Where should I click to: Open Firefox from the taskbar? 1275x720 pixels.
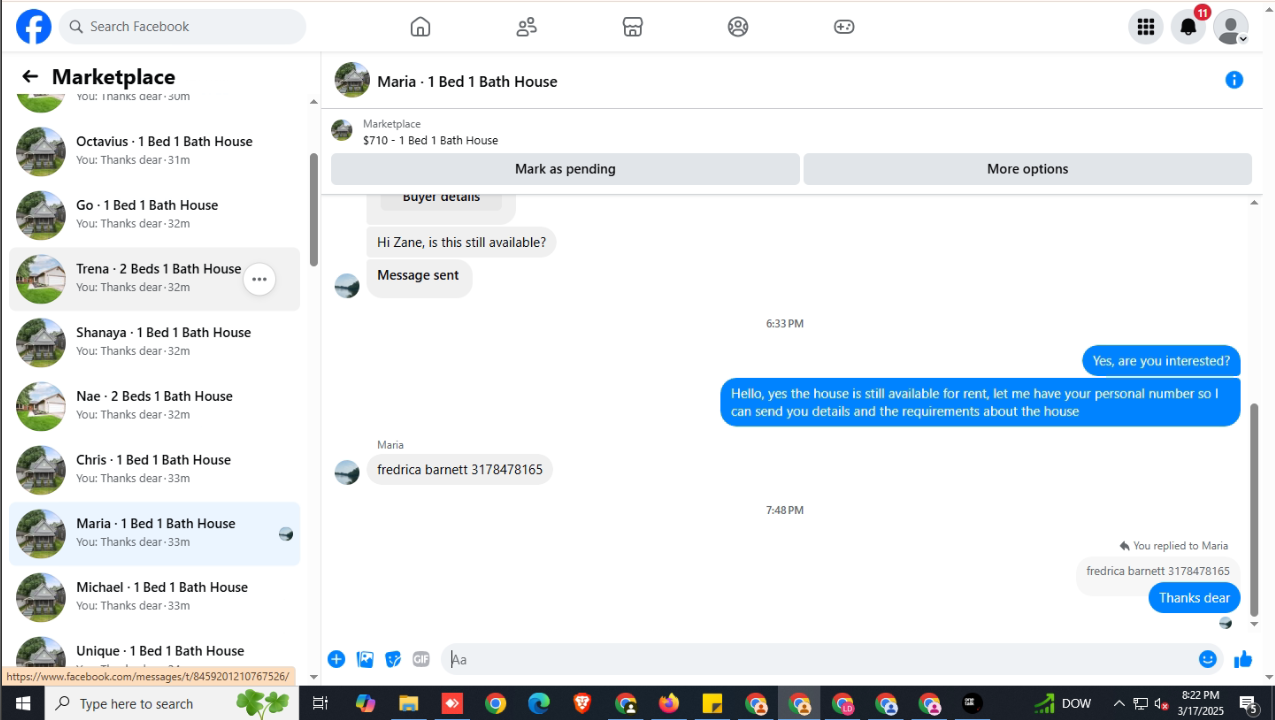coord(668,704)
